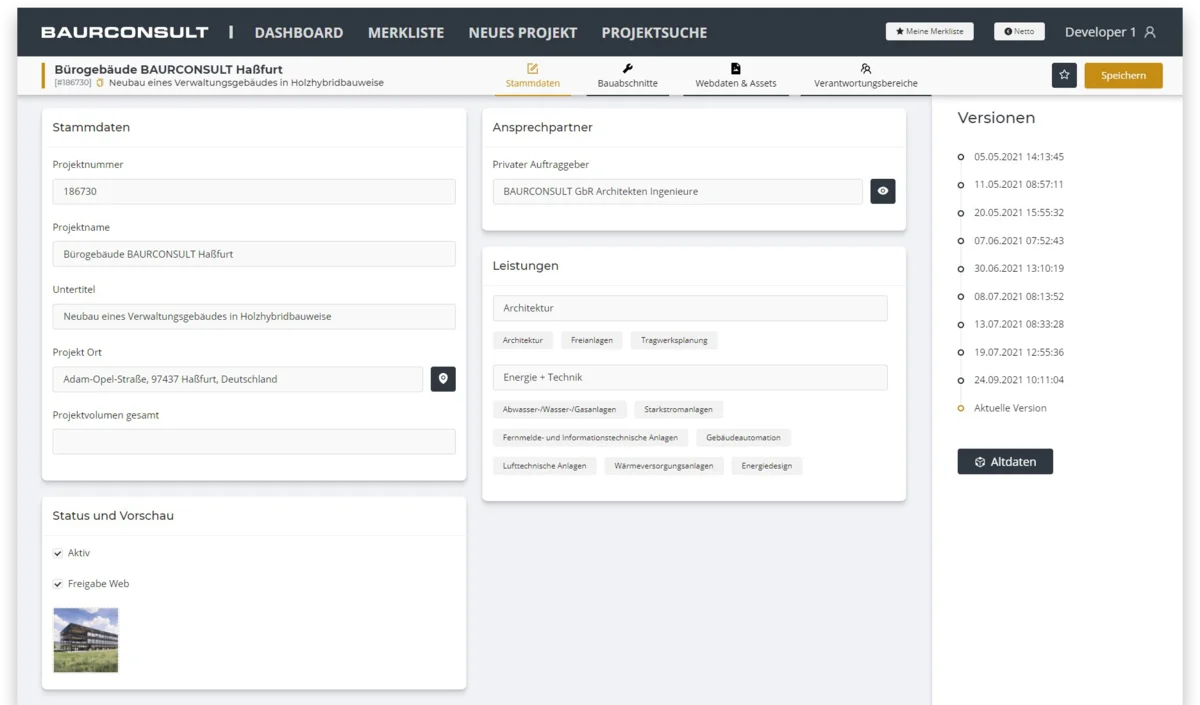Click the Bauabschnitte wrench icon
This screenshot has height=705, width=1200.
628,68
